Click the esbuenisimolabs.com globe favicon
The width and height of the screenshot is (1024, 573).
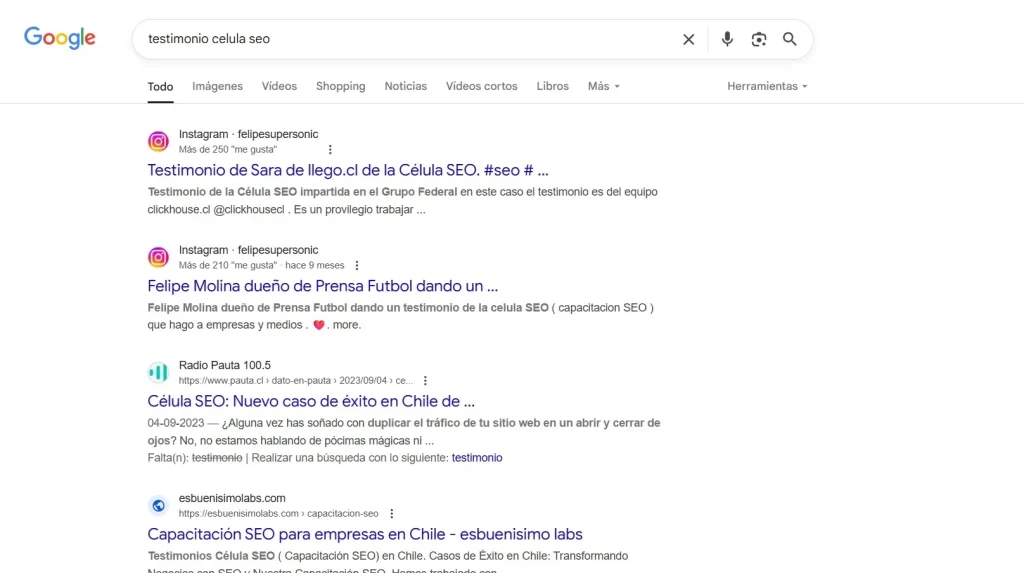[x=158, y=505]
